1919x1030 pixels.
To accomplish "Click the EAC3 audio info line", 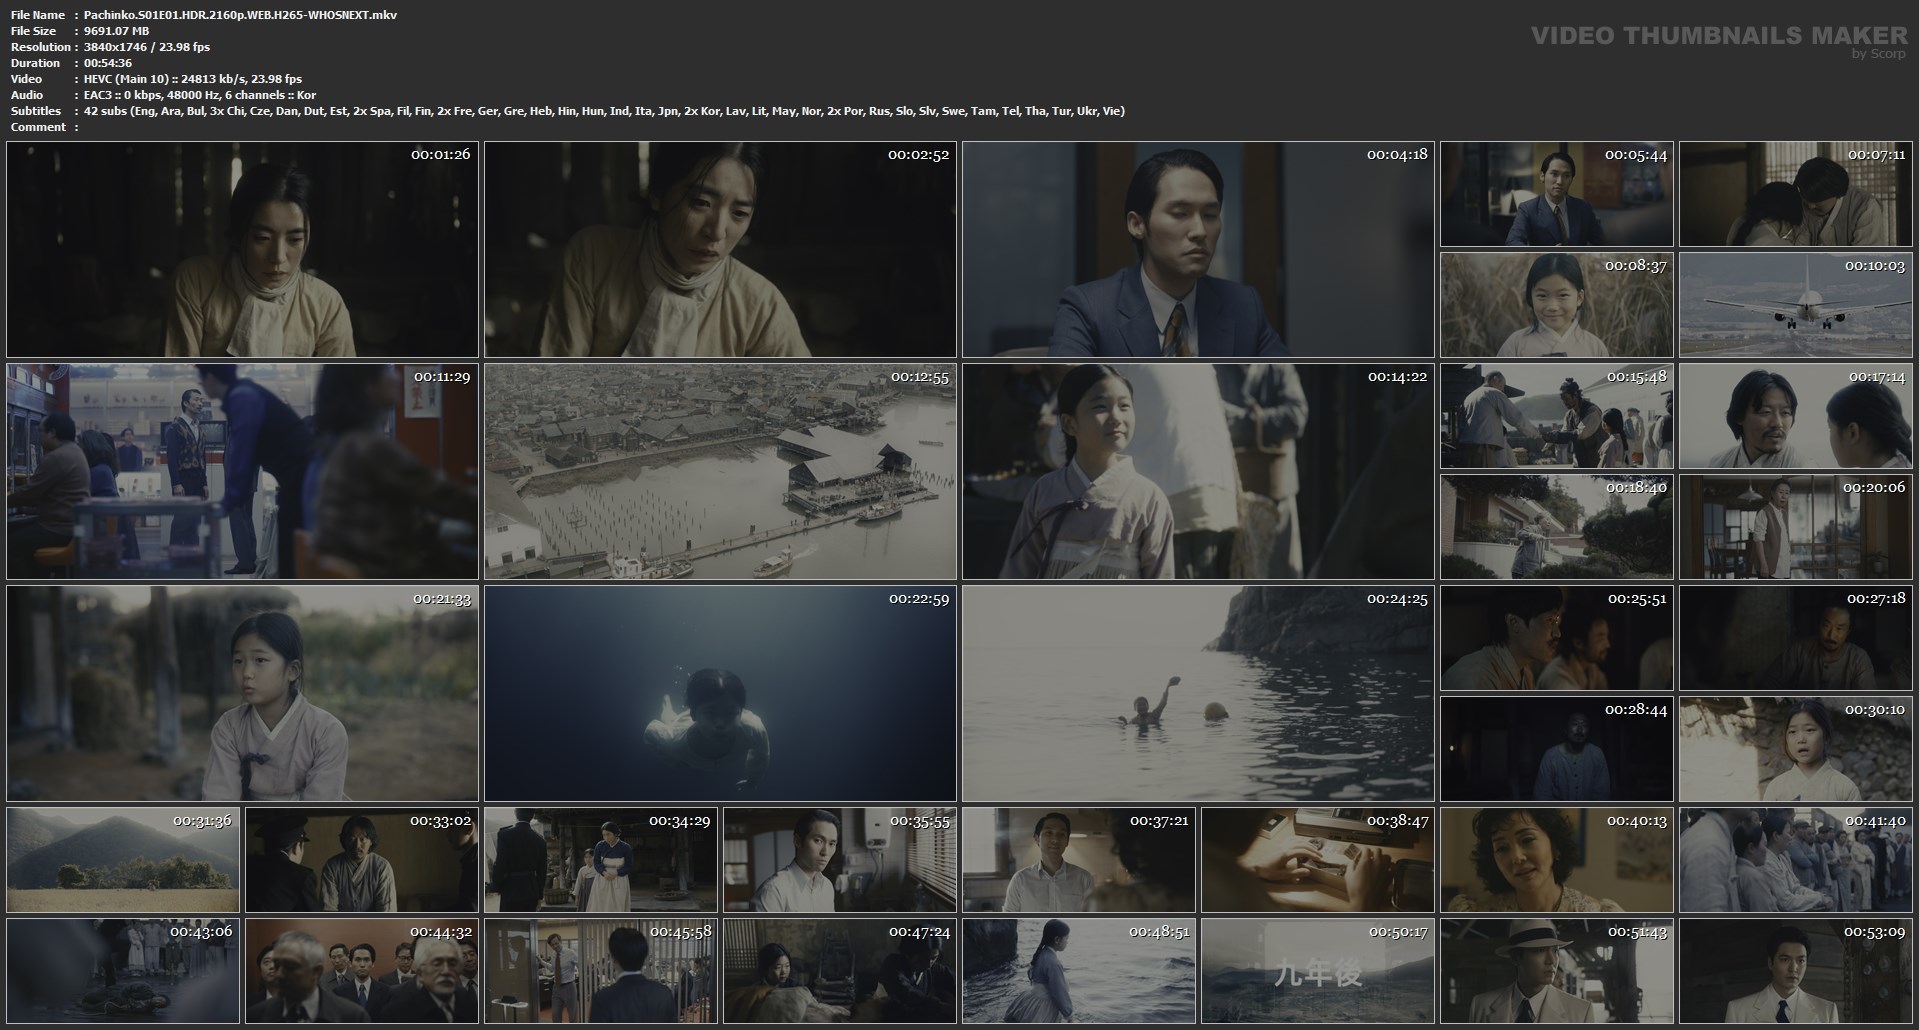I will (x=200, y=95).
